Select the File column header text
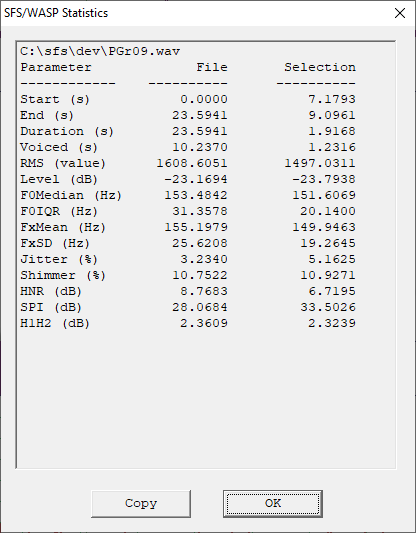416x533 pixels. [x=212, y=67]
